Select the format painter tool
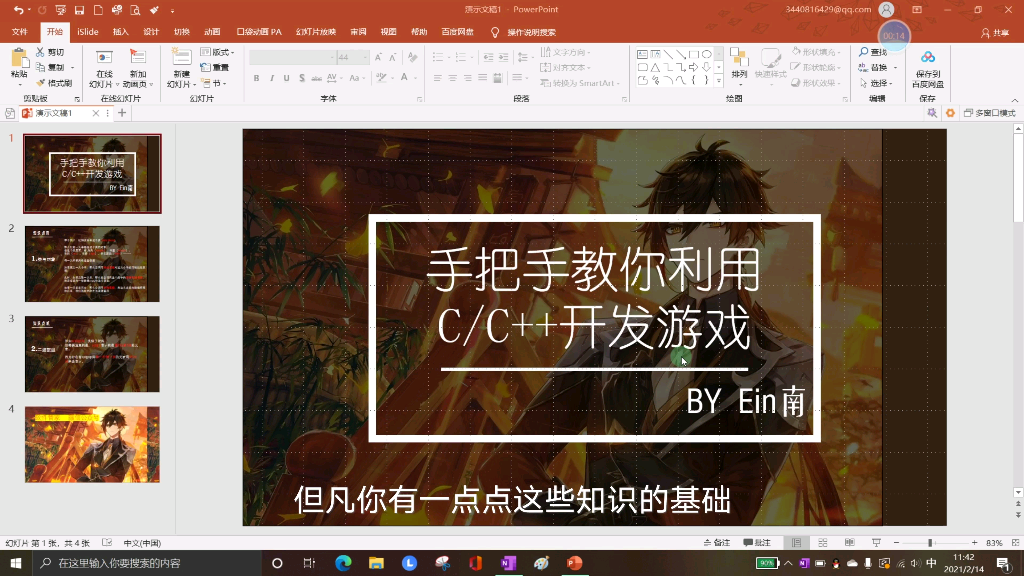 (x=40, y=81)
